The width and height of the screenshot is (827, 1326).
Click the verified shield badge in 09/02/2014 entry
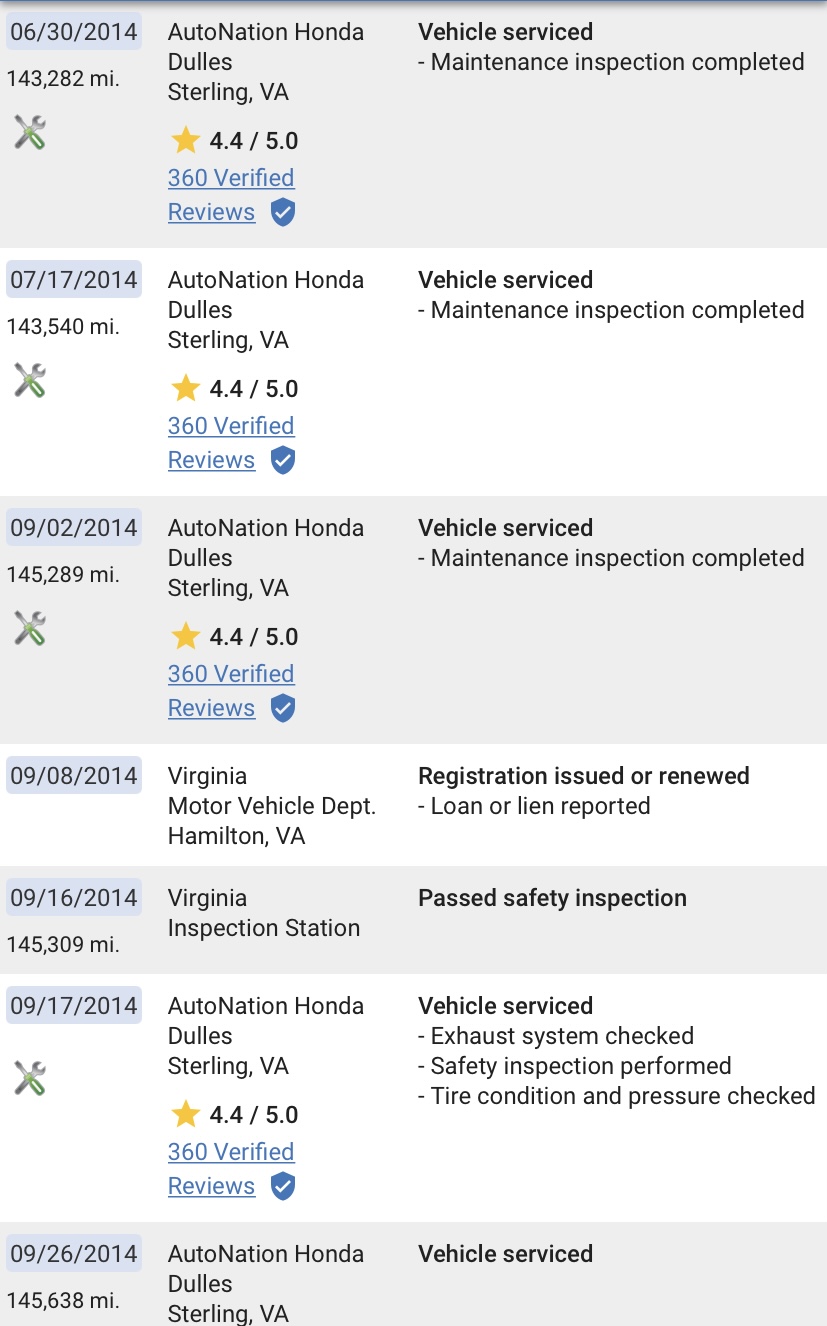(283, 709)
